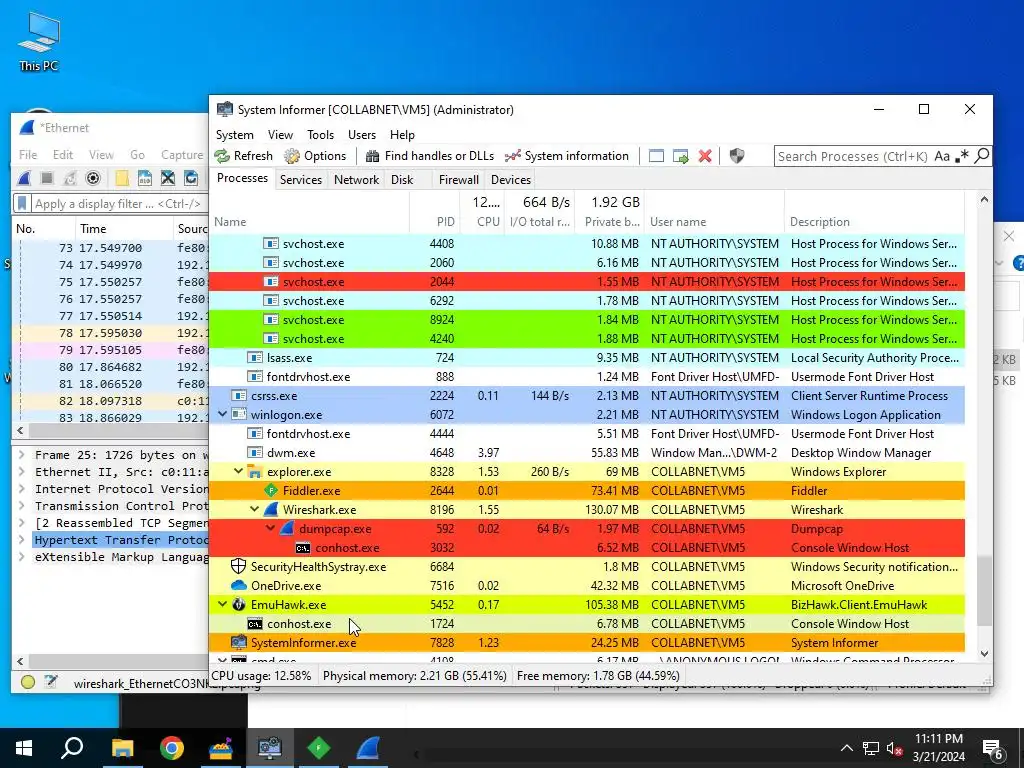Click Wireshark display filter bookmark icon
The height and width of the screenshot is (768, 1024).
pos(22,204)
